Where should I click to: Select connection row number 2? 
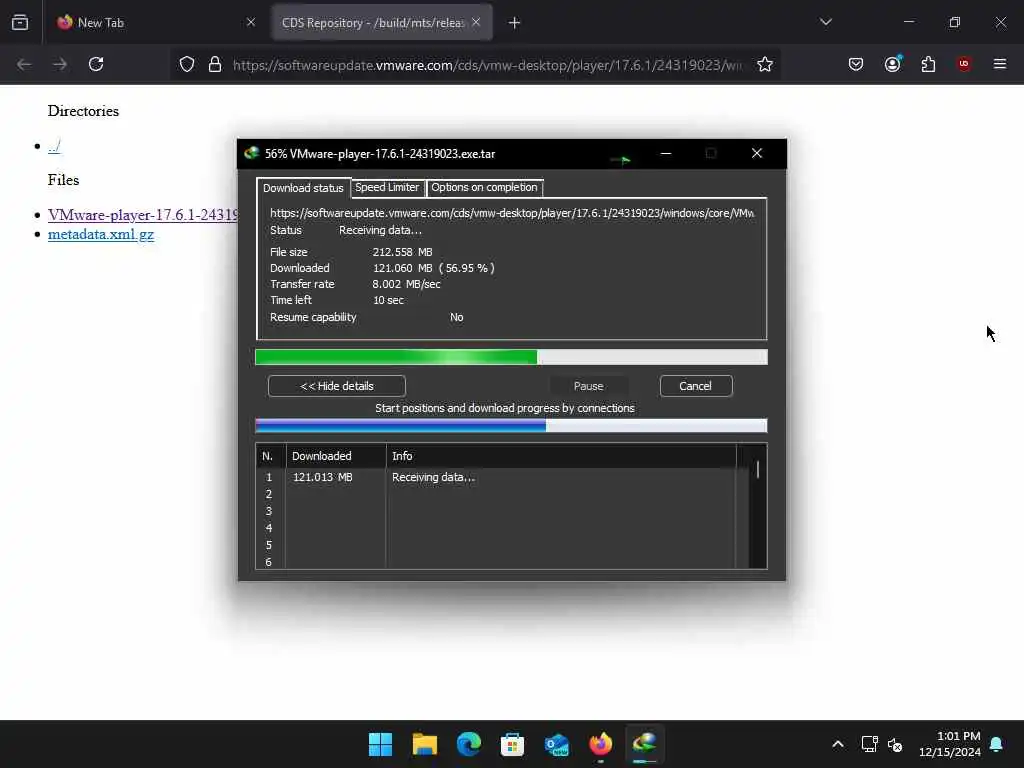496,494
